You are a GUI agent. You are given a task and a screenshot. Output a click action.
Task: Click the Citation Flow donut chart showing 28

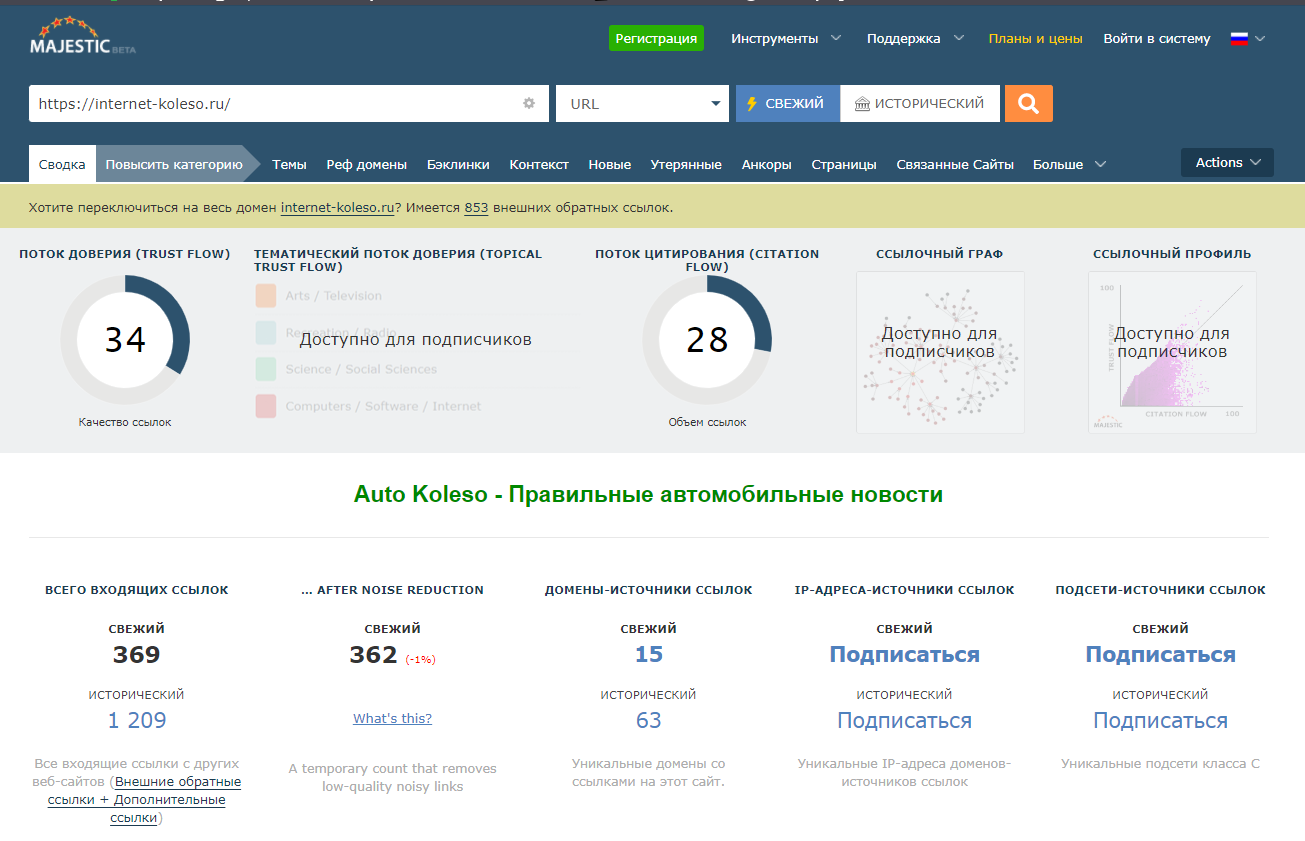point(707,340)
